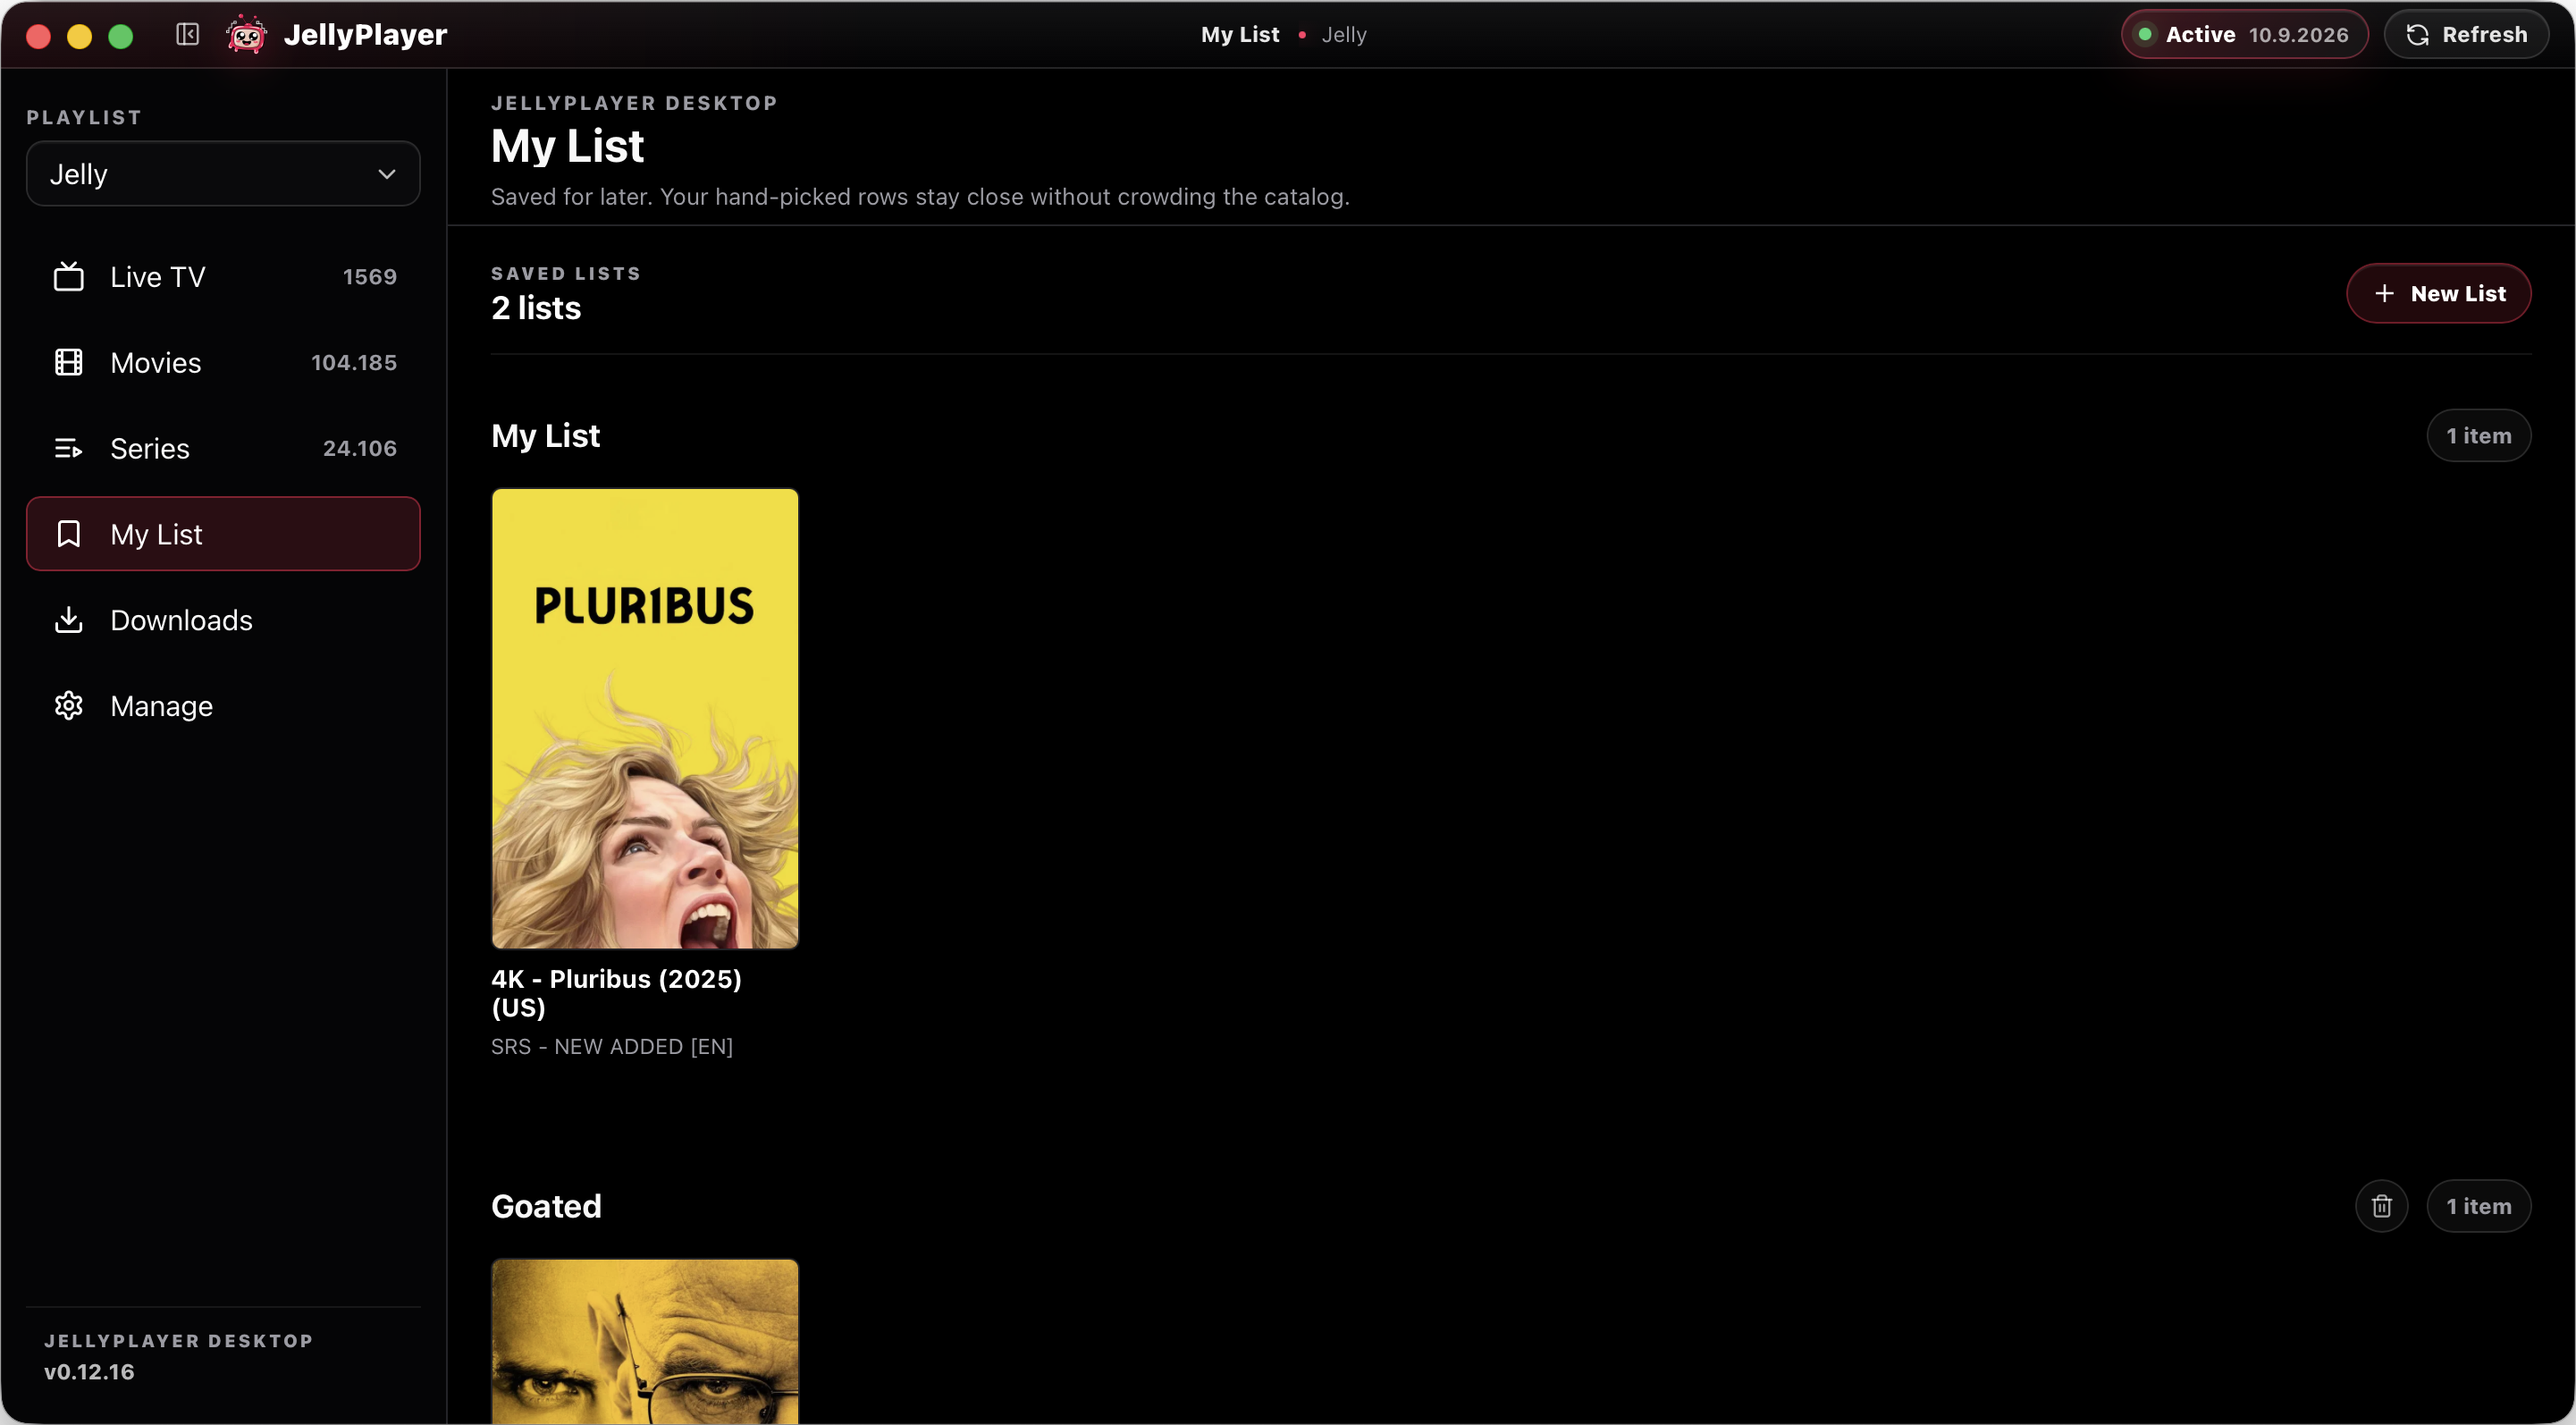
Task: Click the green active status dot
Action: tap(2145, 35)
